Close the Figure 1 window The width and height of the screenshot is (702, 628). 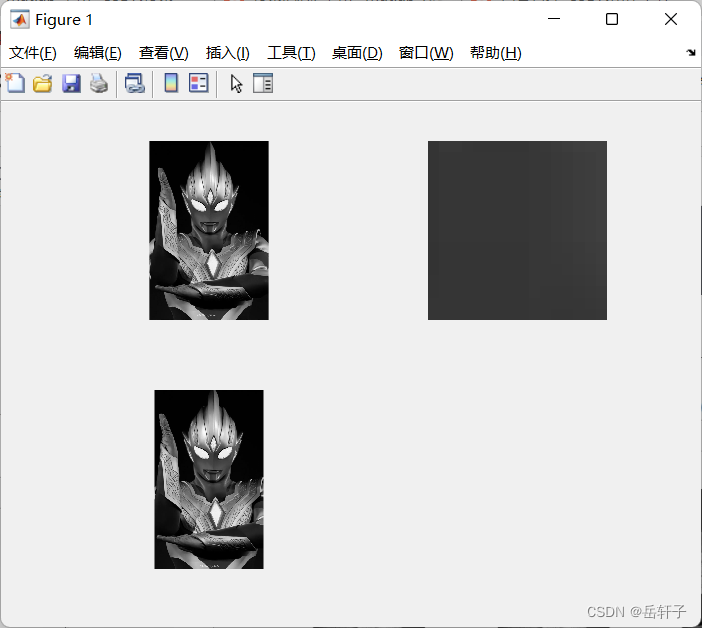[x=671, y=19]
